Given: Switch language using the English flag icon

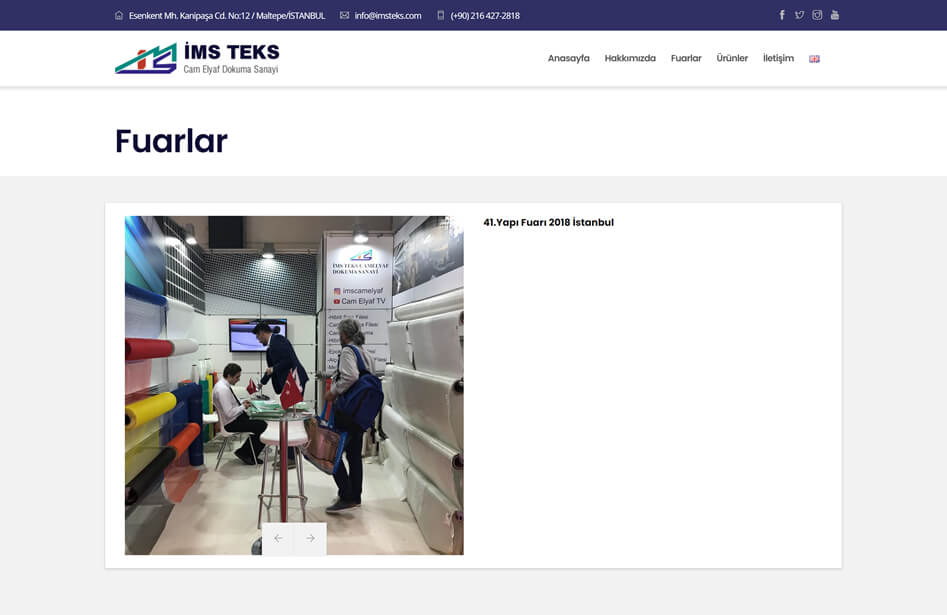Looking at the screenshot, I should 814,59.
